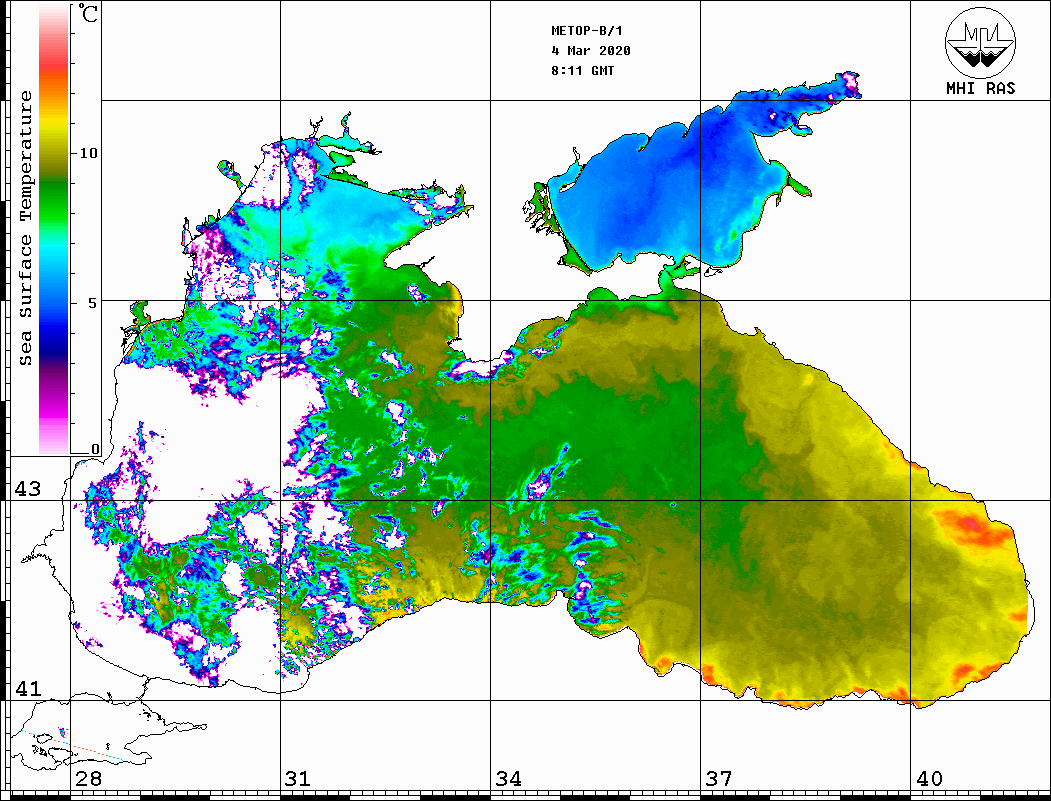This screenshot has height=801, width=1051.
Task: Click longitude label '31'
Action: coord(298,779)
